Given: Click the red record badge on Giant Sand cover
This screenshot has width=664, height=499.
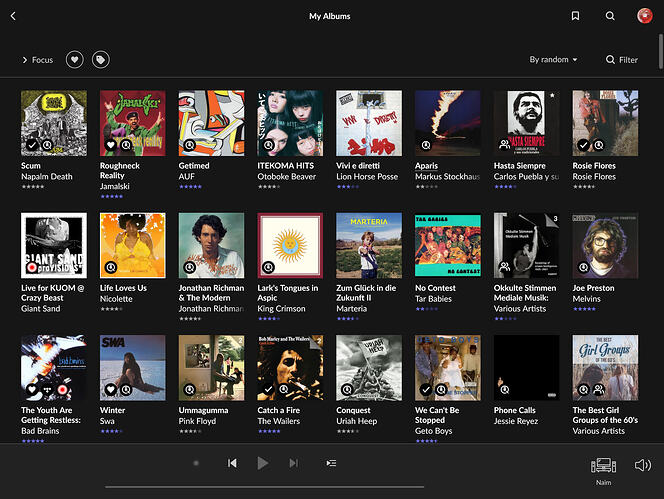Looking at the screenshot, I should tap(32, 267).
